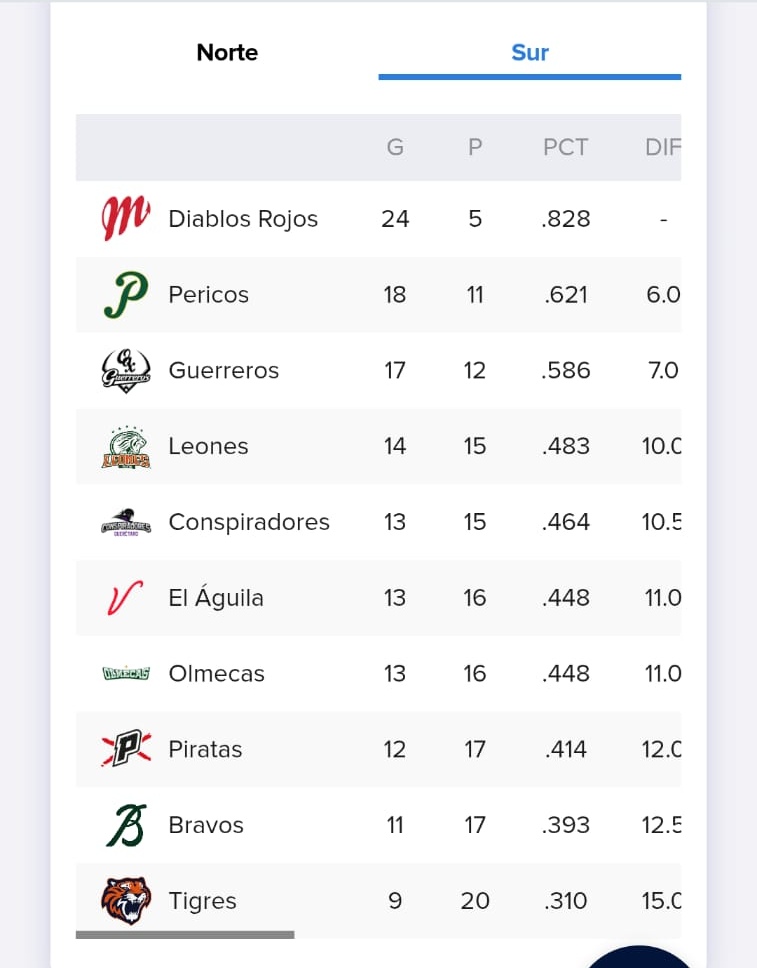Tap the dark floating button at bottom right

638,958
